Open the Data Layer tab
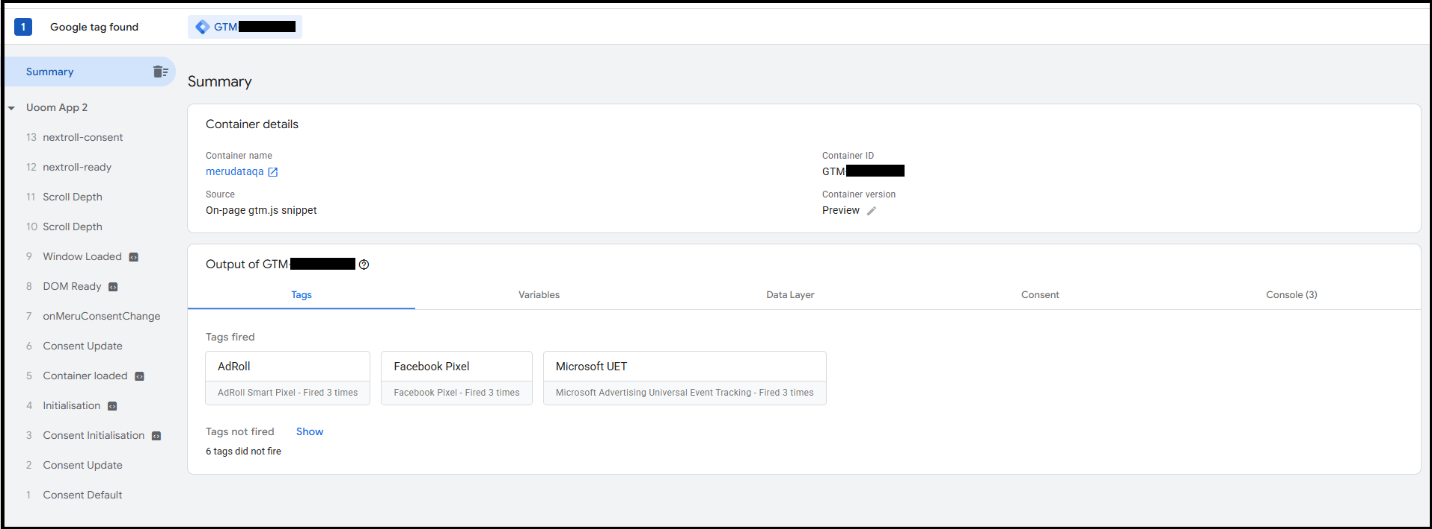The width and height of the screenshot is (1432, 529). (x=790, y=295)
